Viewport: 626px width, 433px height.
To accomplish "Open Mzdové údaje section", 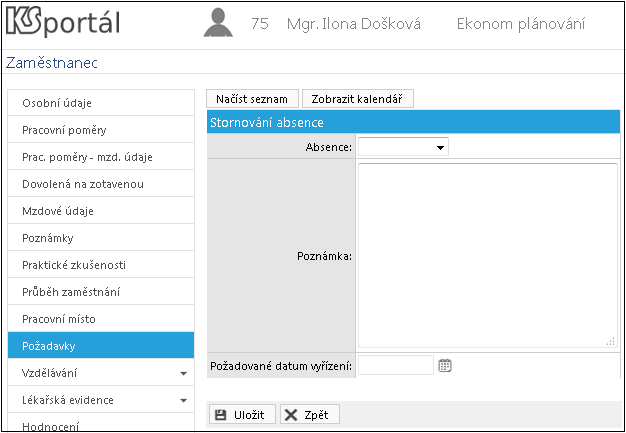I will pos(101,211).
